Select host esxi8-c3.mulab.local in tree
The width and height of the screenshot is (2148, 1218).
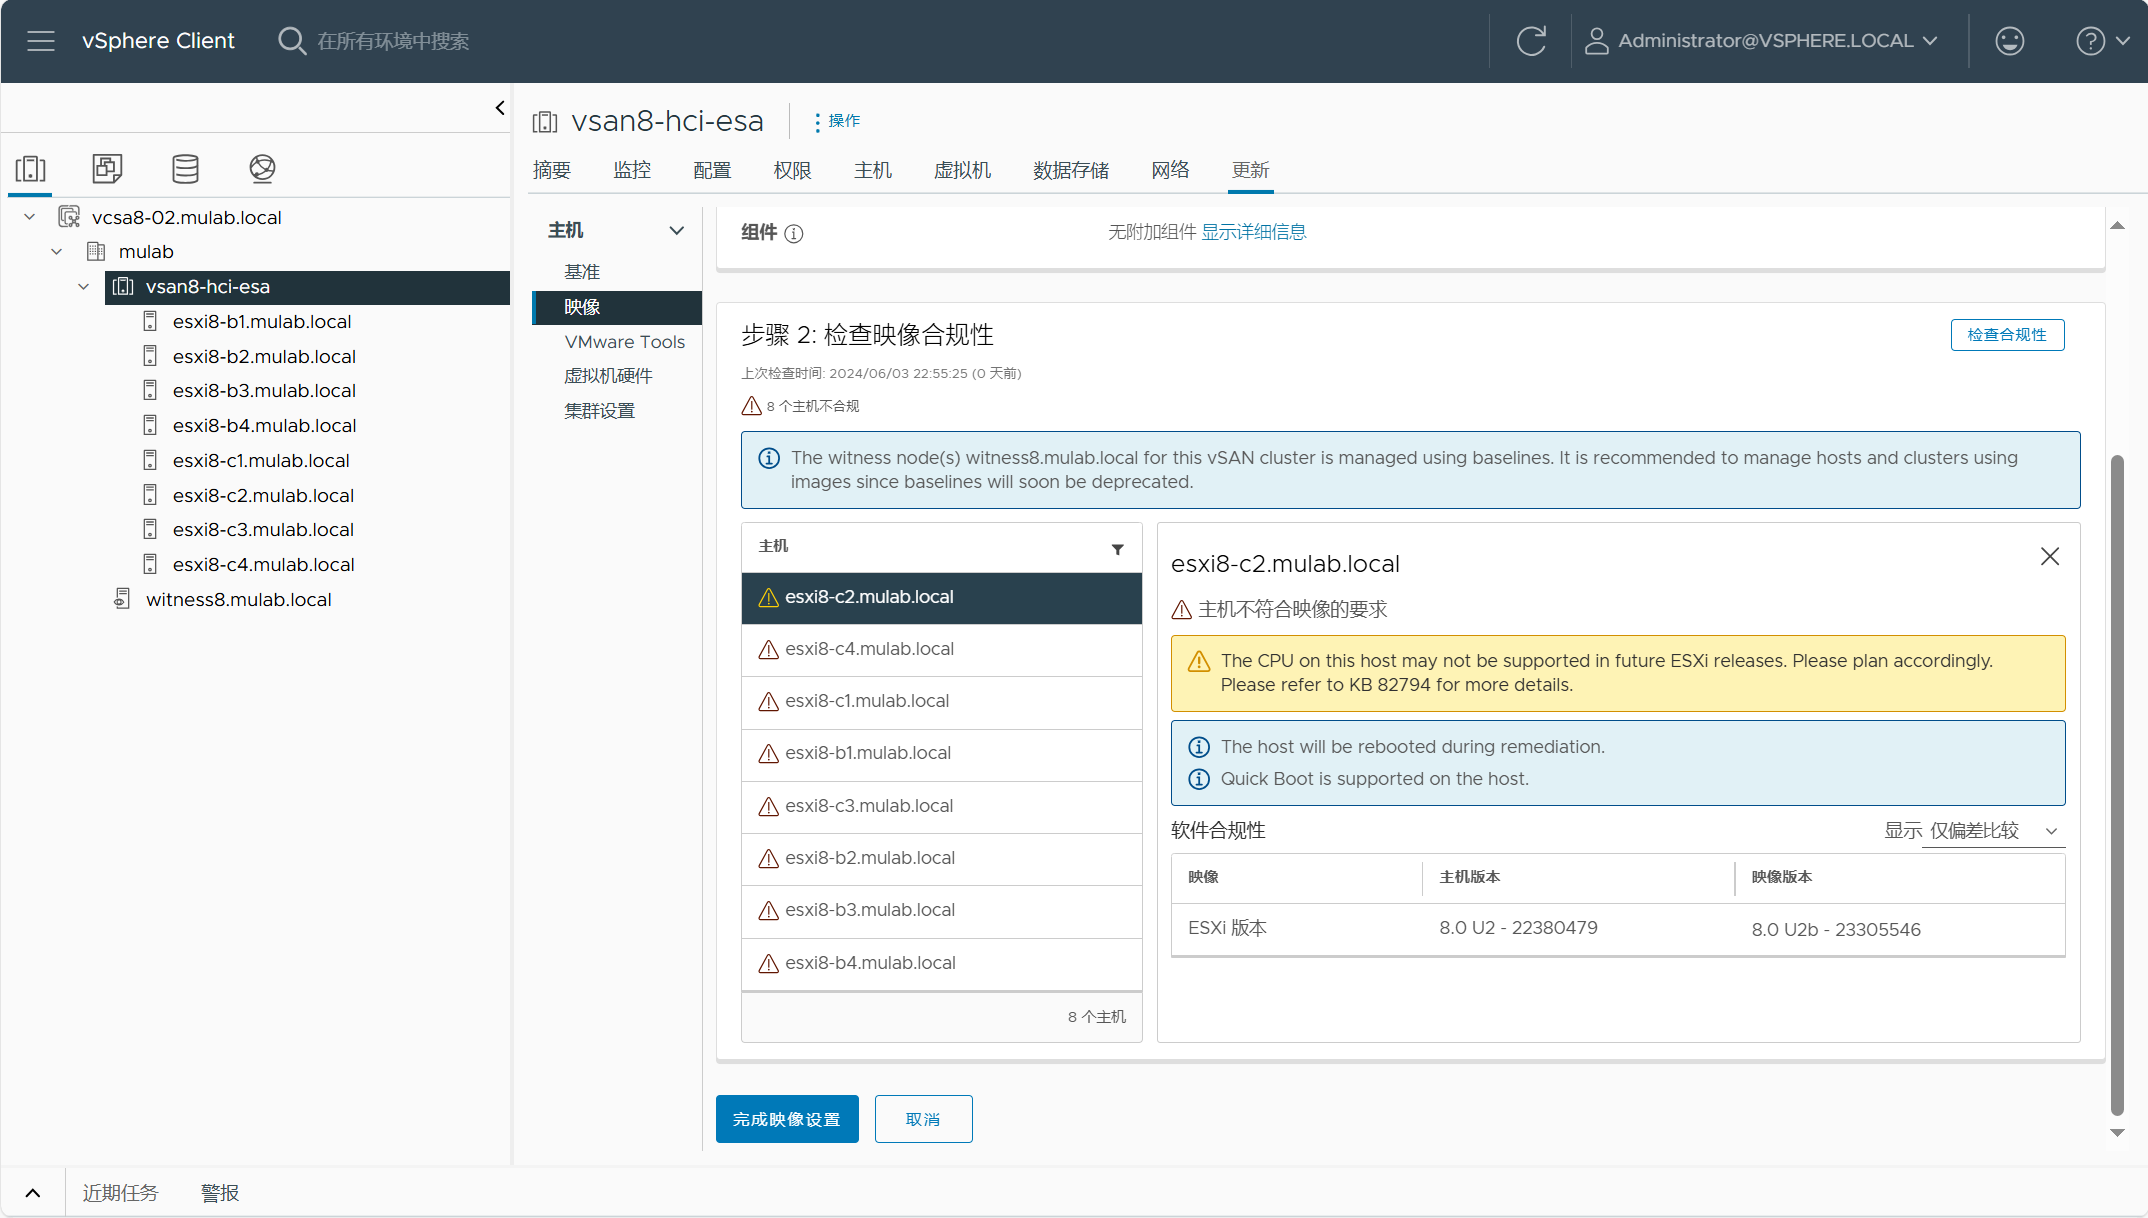(263, 530)
